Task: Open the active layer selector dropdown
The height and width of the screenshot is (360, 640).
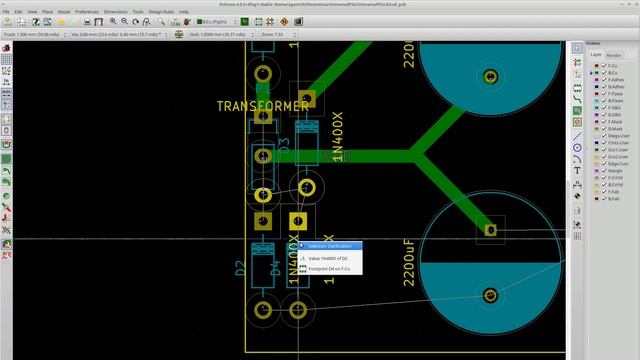Action: pyautogui.click(x=216, y=22)
